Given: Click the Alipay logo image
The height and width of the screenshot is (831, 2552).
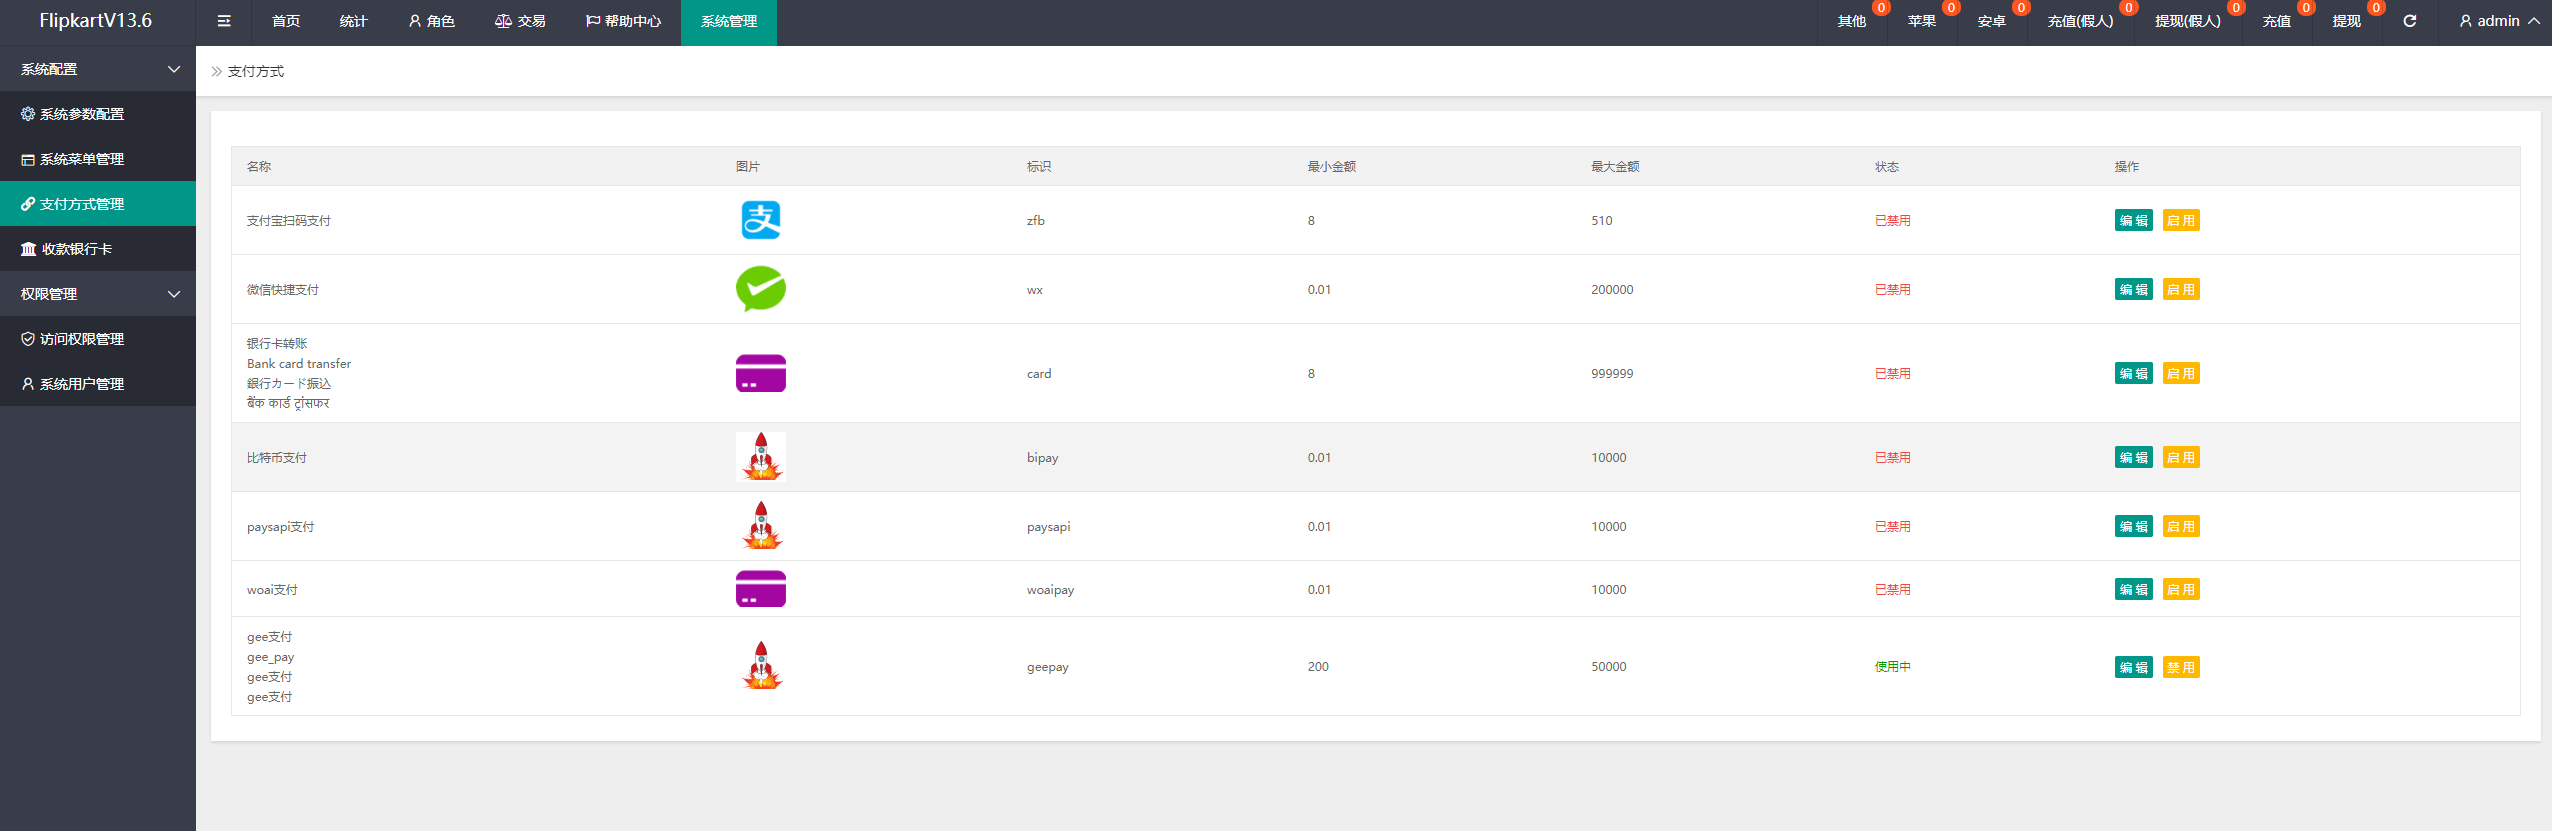Looking at the screenshot, I should [x=761, y=220].
